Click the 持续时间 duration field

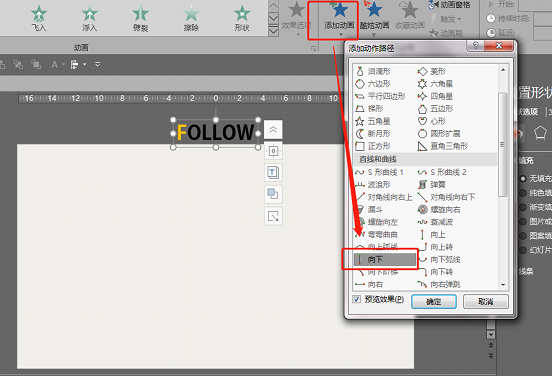click(x=543, y=19)
